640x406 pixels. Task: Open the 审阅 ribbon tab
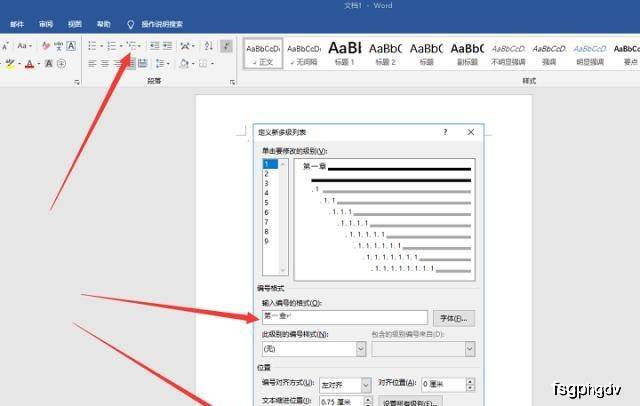coord(46,24)
